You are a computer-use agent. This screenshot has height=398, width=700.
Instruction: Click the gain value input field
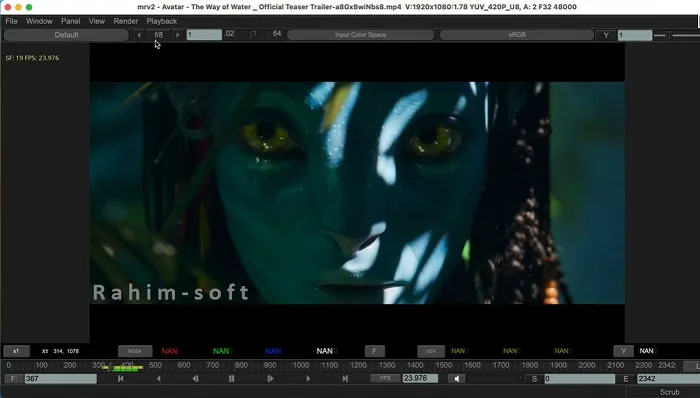pos(204,35)
